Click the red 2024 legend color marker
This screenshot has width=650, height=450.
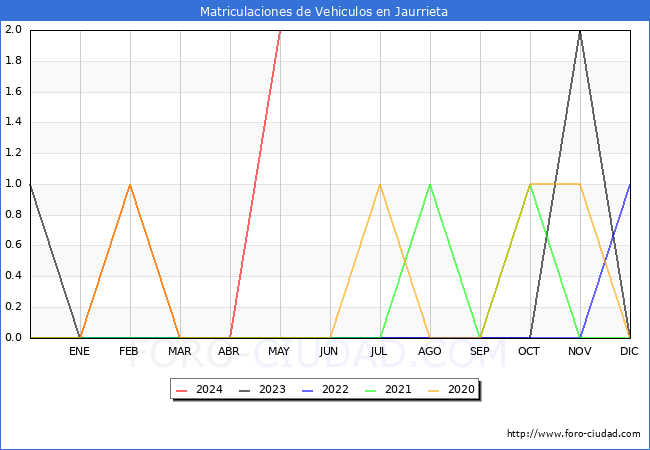182,390
